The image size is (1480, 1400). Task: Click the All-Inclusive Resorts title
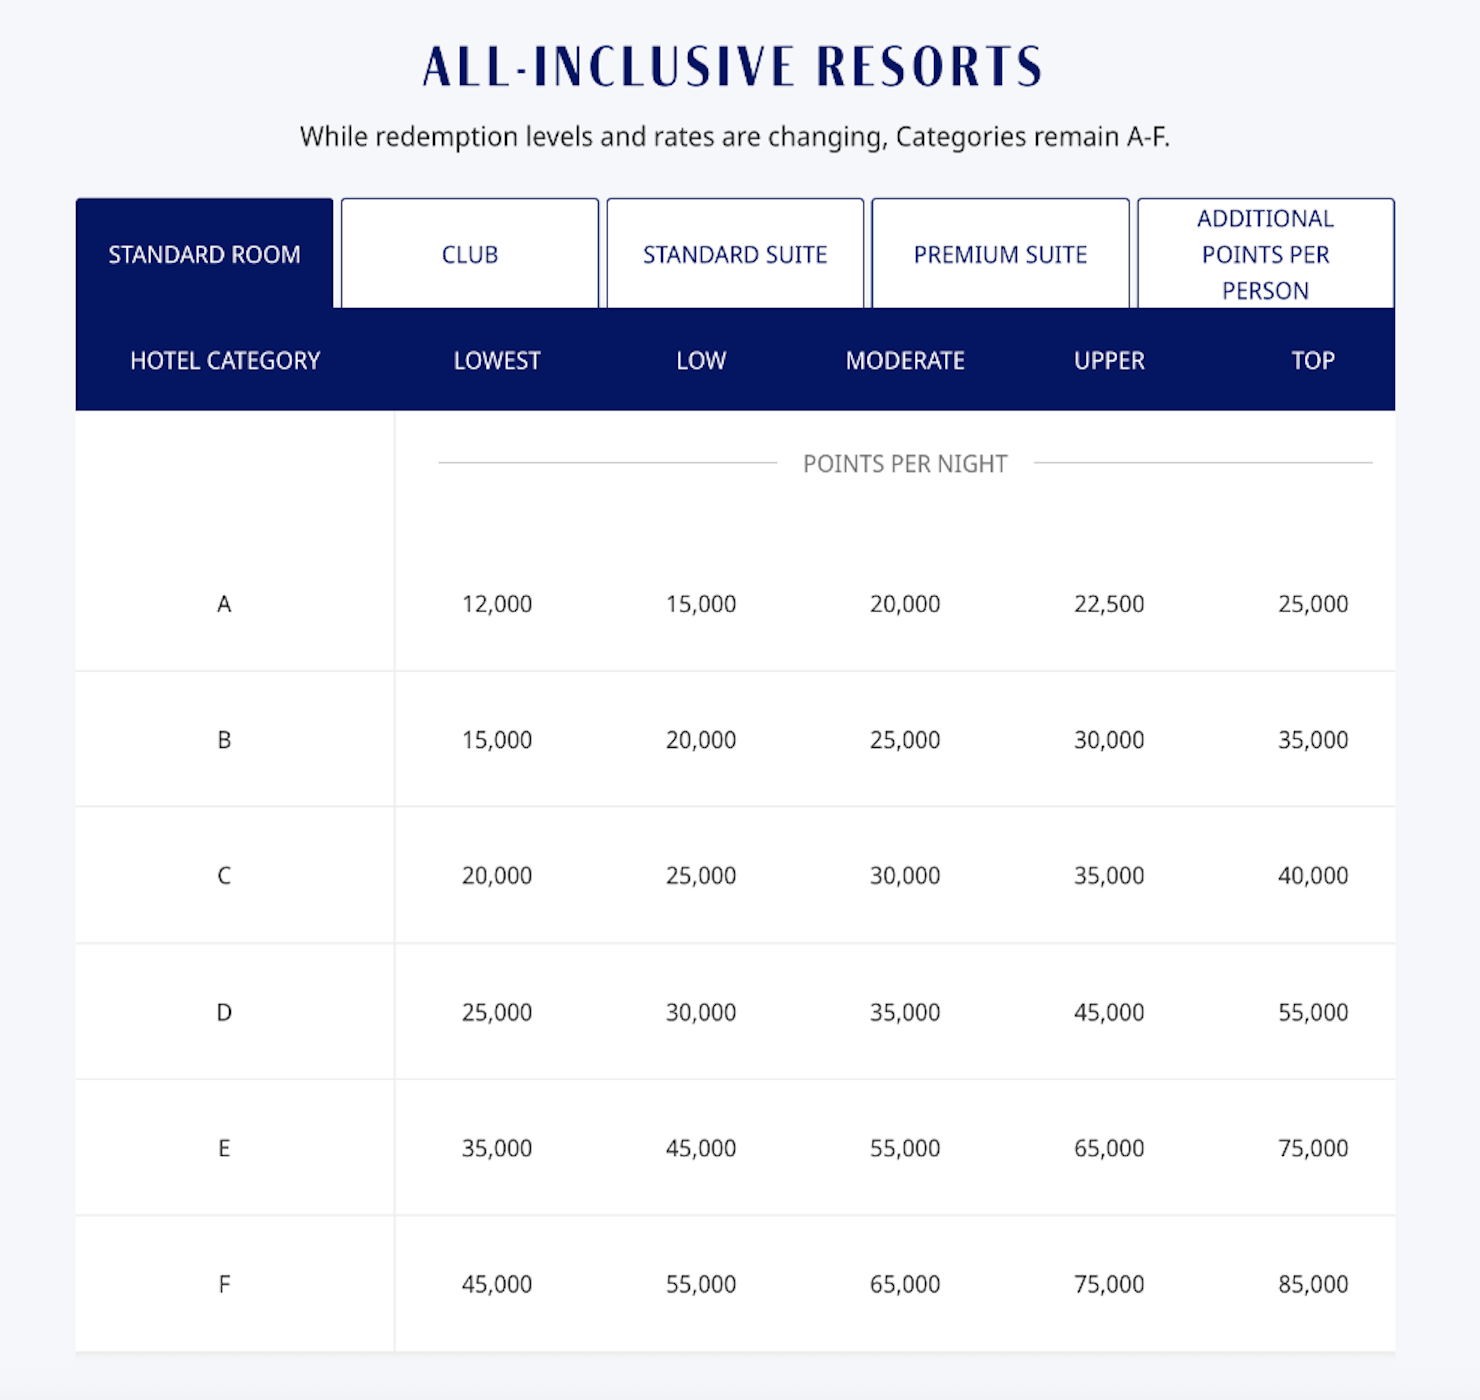(x=731, y=66)
